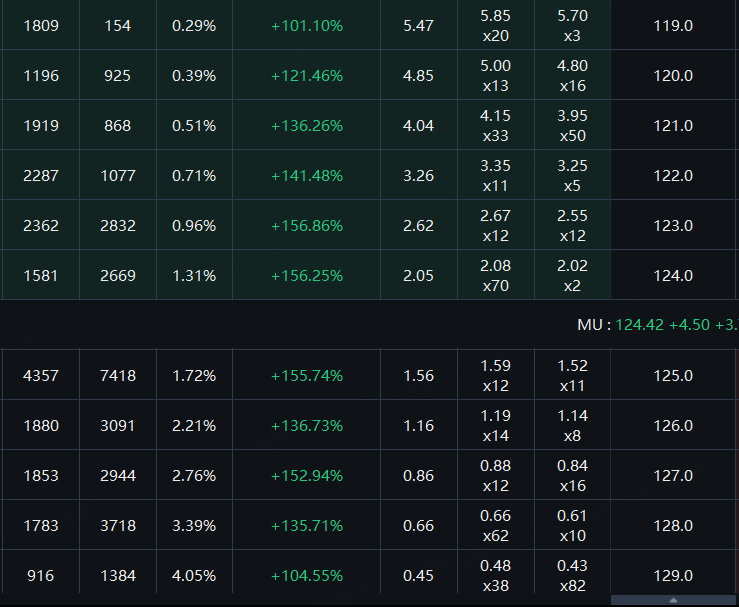Select the 1.52 x11 ask quote
The image size is (739, 607).
pyautogui.click(x=572, y=376)
